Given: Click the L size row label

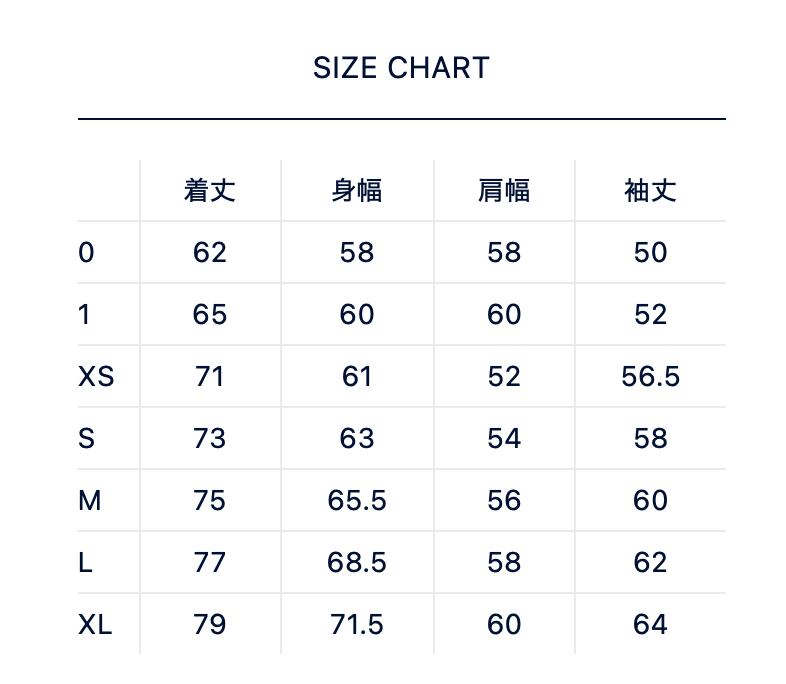Looking at the screenshot, I should click(x=86, y=562).
